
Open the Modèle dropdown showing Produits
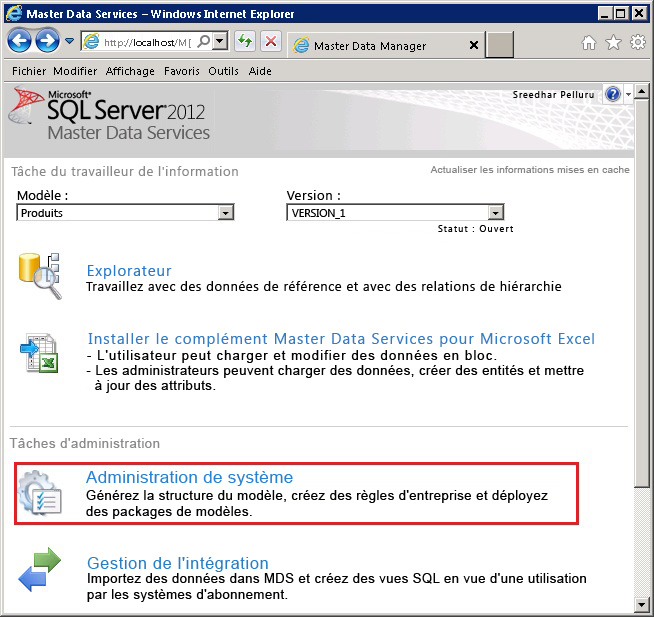125,212
